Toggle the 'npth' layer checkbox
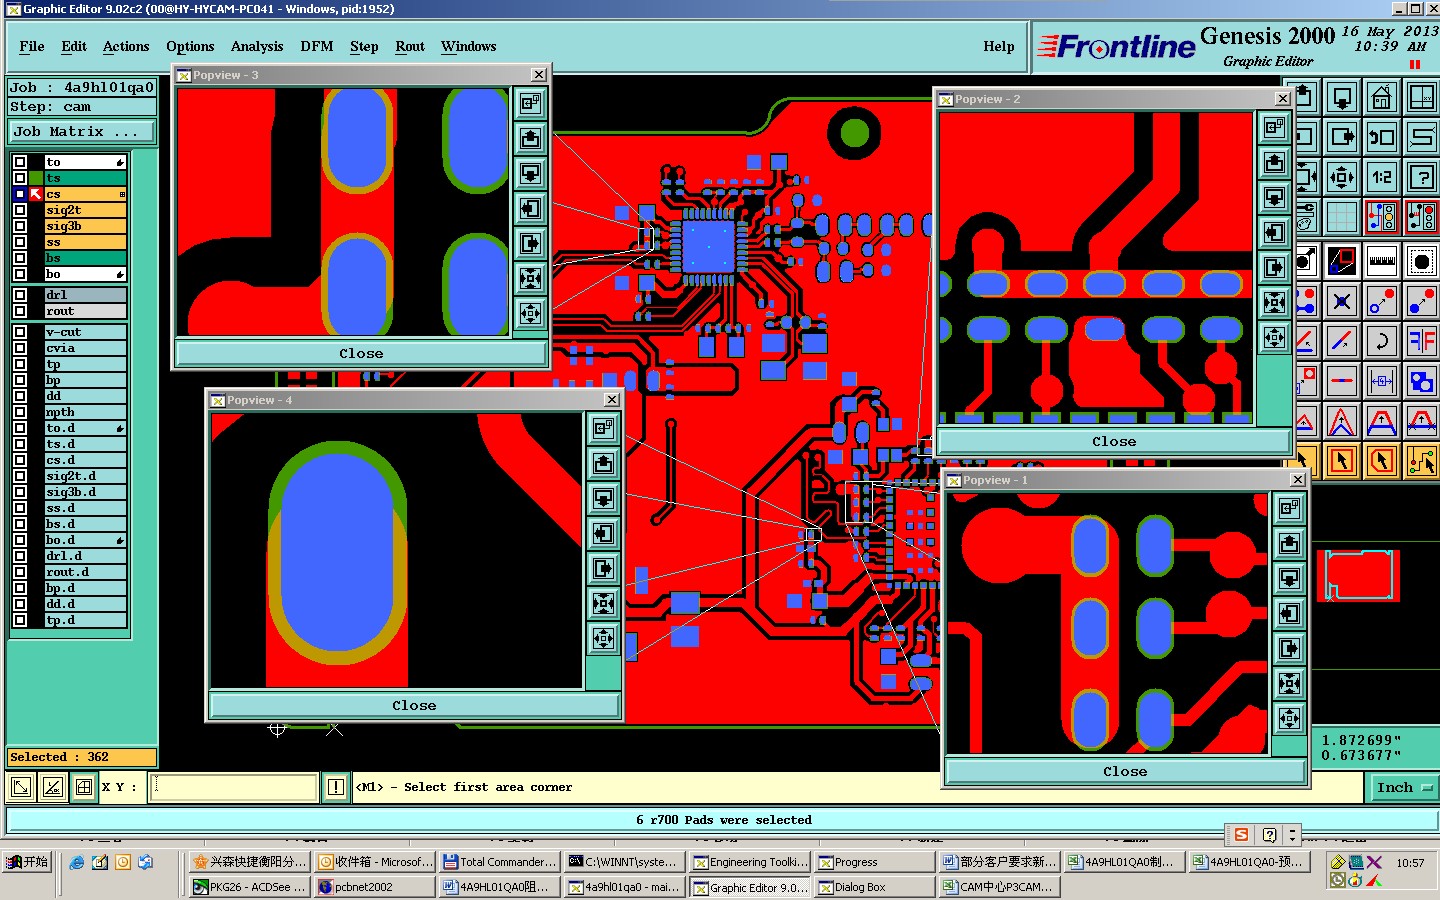Image resolution: width=1440 pixels, height=900 pixels. point(20,412)
